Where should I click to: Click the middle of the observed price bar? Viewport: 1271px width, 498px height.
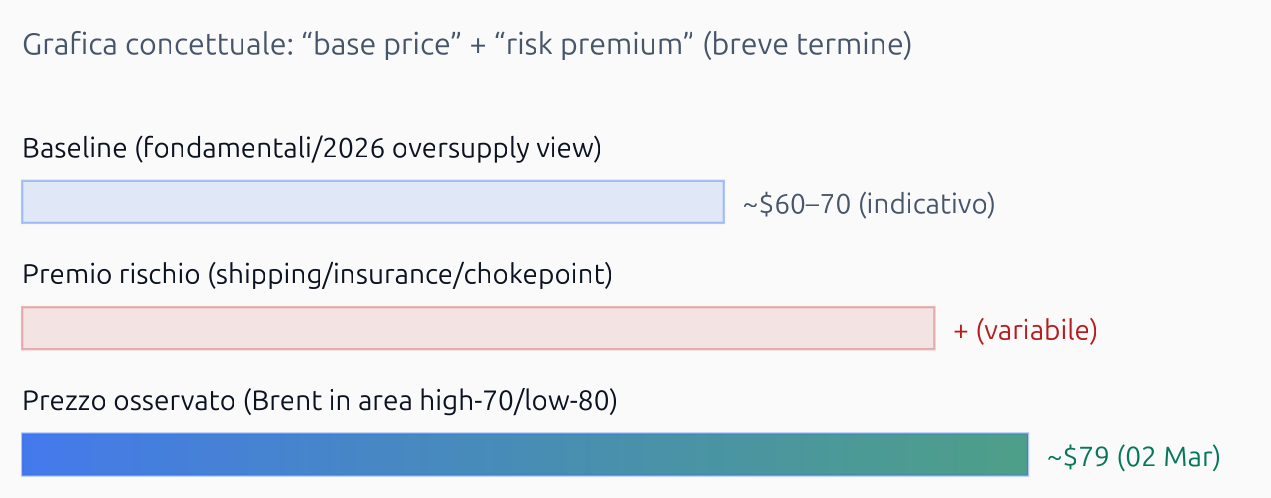click(x=525, y=455)
